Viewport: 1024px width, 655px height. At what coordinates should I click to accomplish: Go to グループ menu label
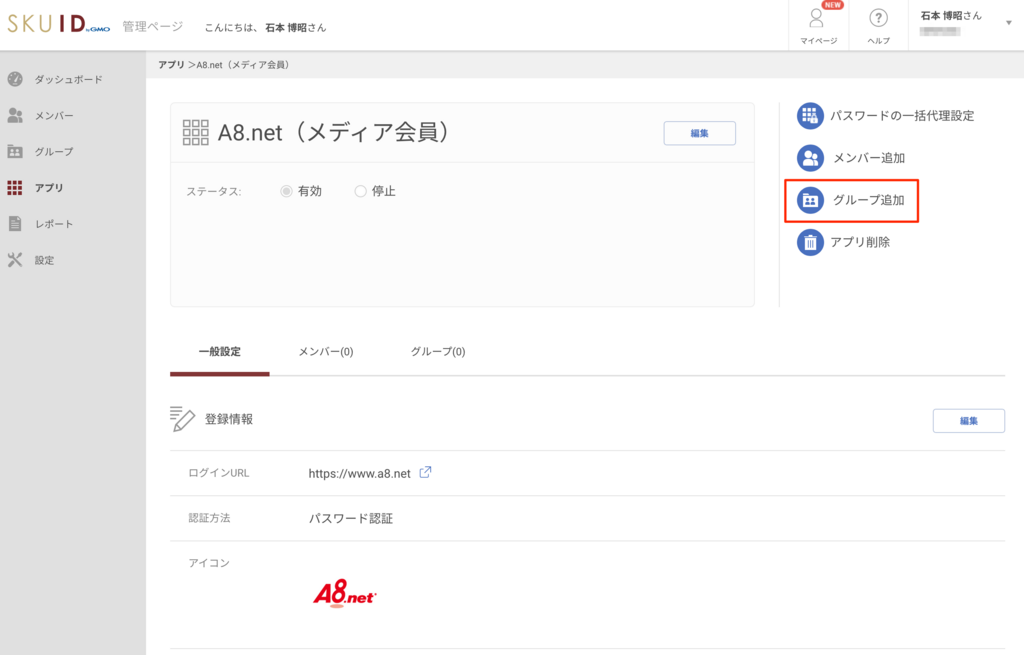tap(54, 152)
